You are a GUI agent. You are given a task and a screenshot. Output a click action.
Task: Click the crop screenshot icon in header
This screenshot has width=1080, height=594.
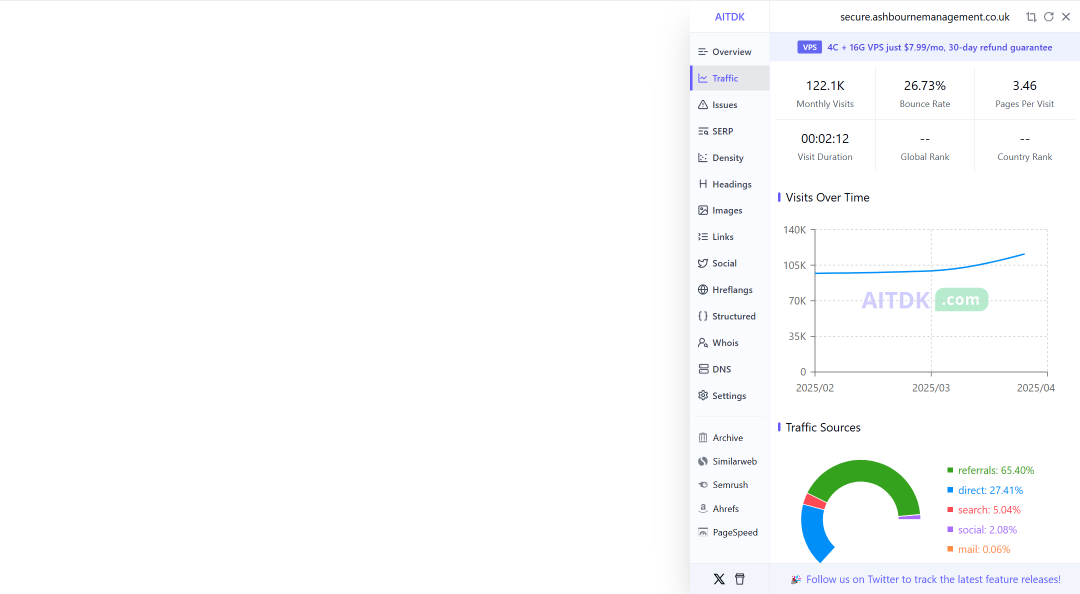pyautogui.click(x=1031, y=17)
